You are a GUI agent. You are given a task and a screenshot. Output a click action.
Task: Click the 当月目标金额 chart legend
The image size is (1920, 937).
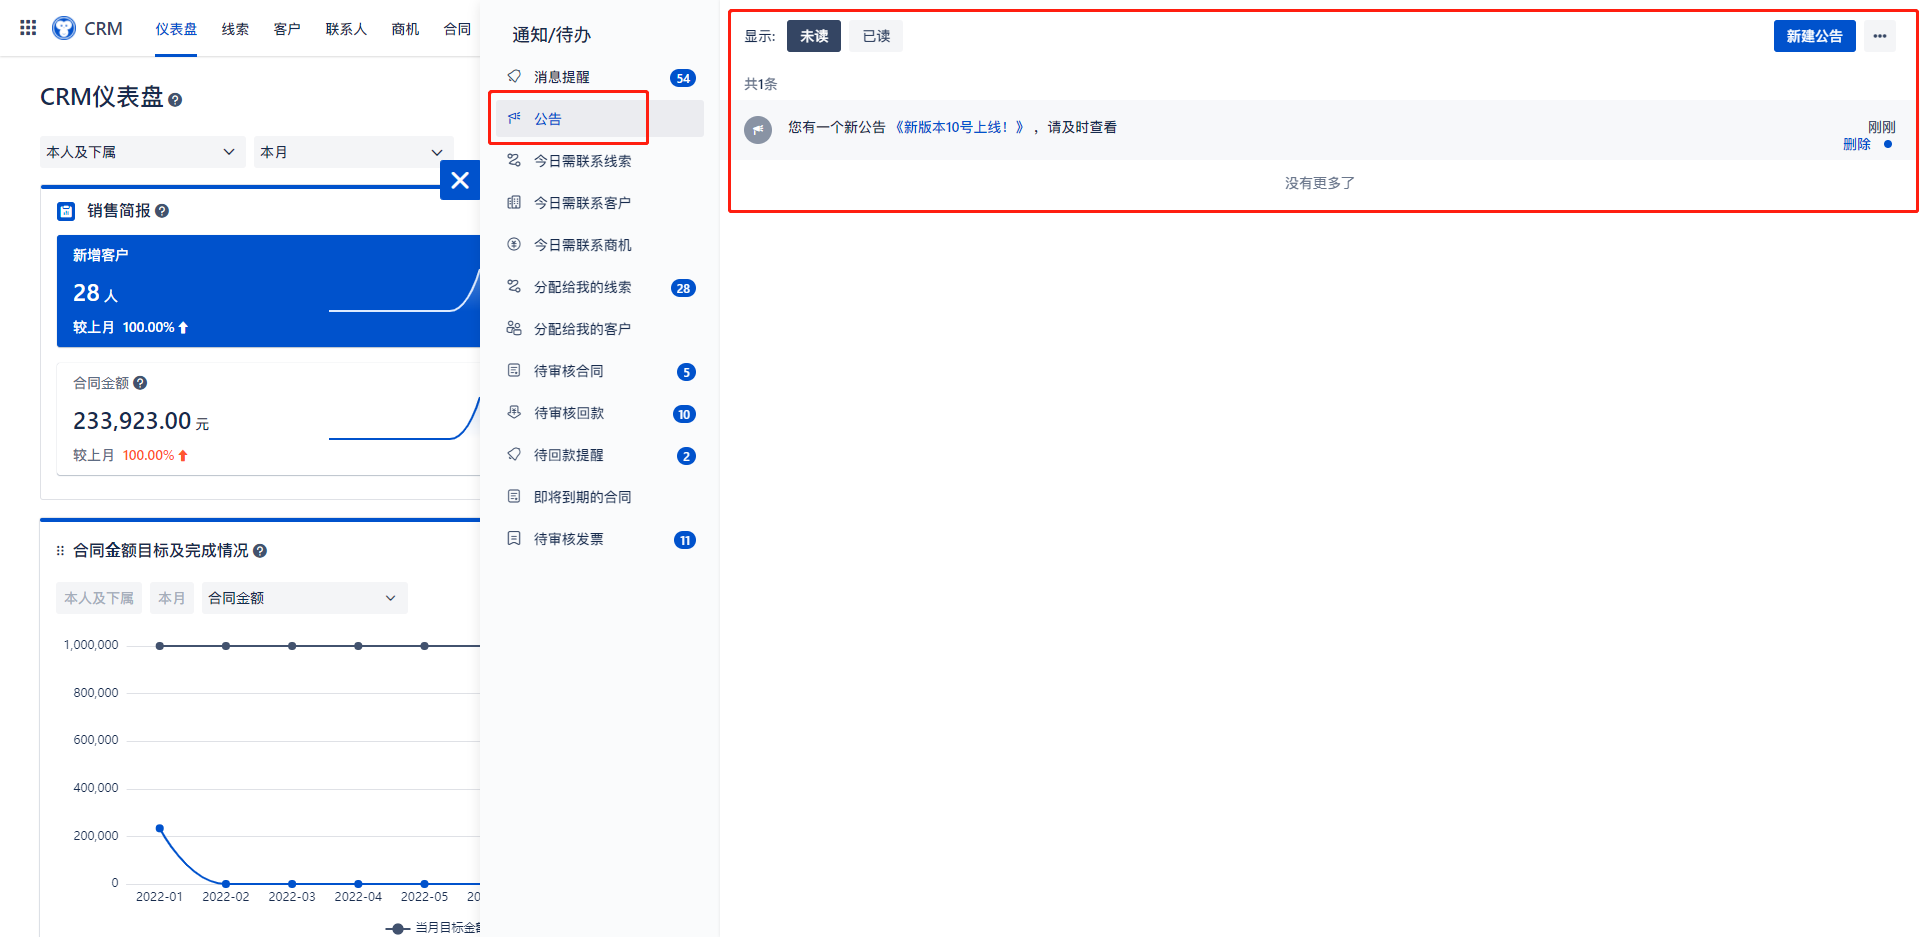pos(433,928)
